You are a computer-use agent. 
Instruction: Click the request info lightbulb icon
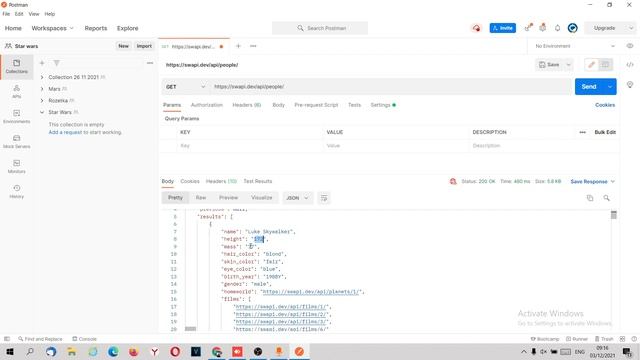[630, 85]
